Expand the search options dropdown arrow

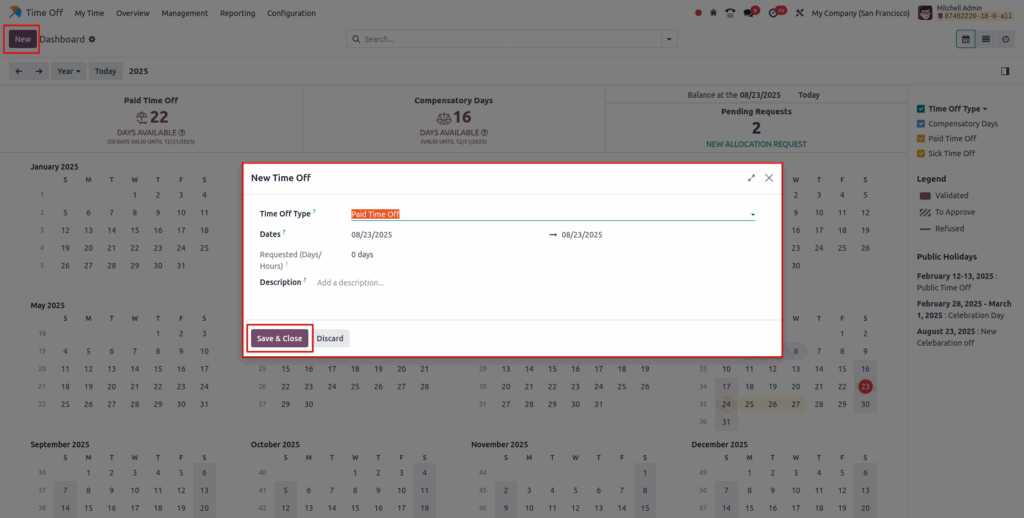point(670,39)
